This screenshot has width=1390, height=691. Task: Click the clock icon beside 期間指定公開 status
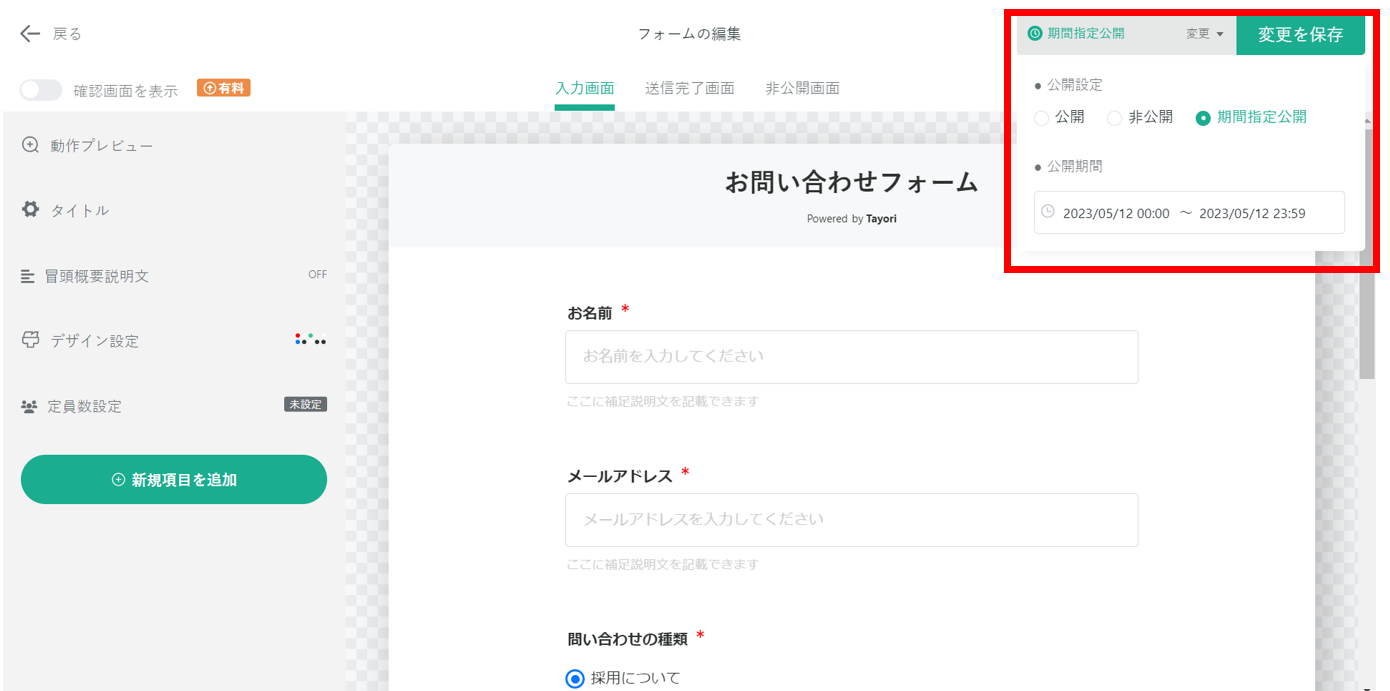tap(1034, 34)
